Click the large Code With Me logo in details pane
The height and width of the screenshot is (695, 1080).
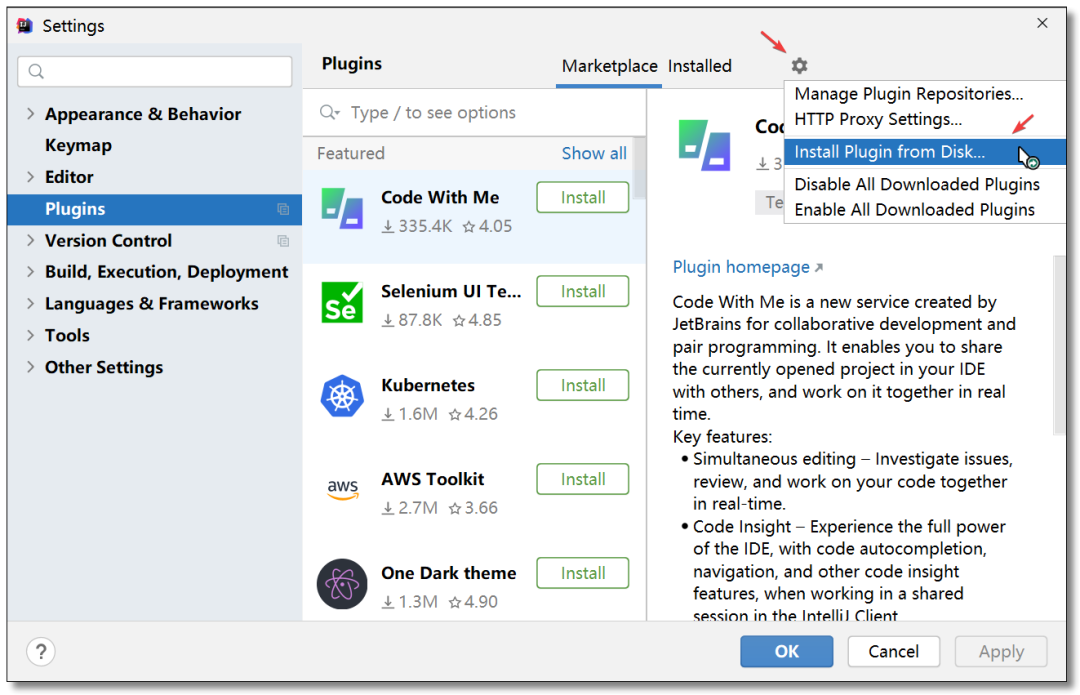tap(704, 145)
